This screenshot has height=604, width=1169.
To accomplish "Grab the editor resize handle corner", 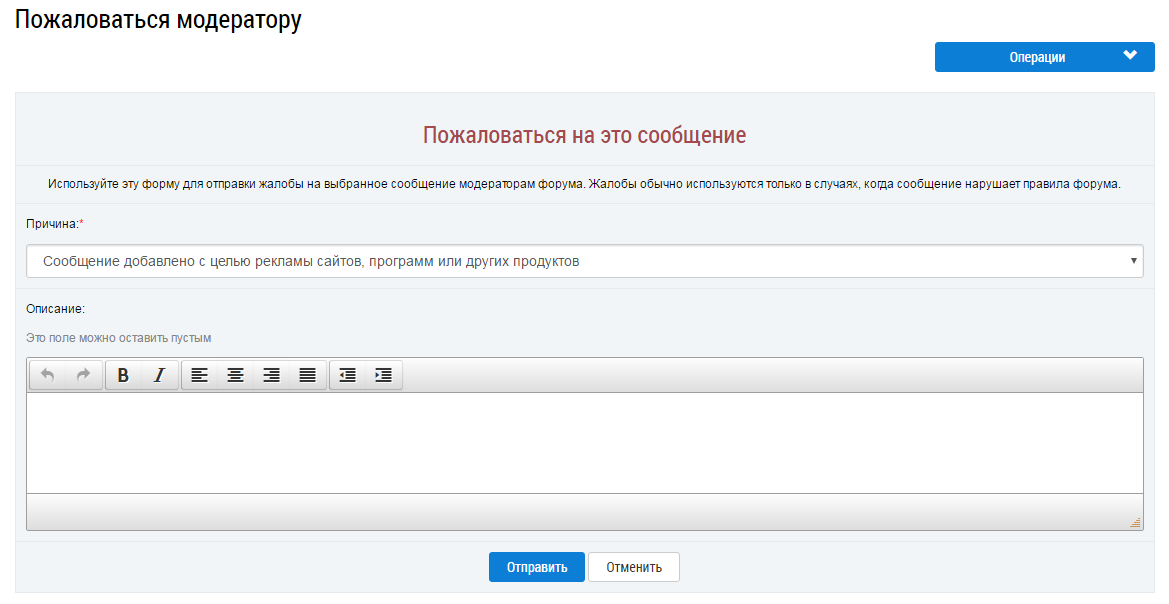I will click(1135, 522).
